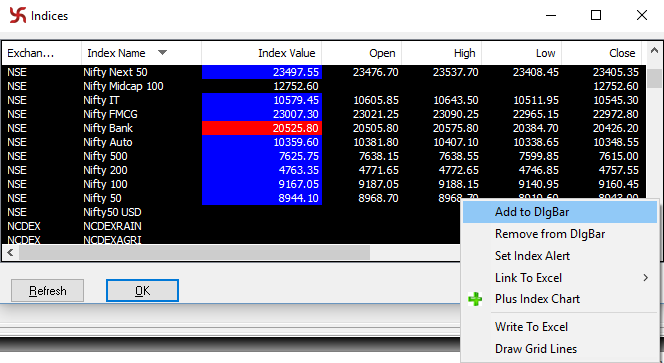Click the Refresh button
The image size is (664, 363).
[47, 291]
